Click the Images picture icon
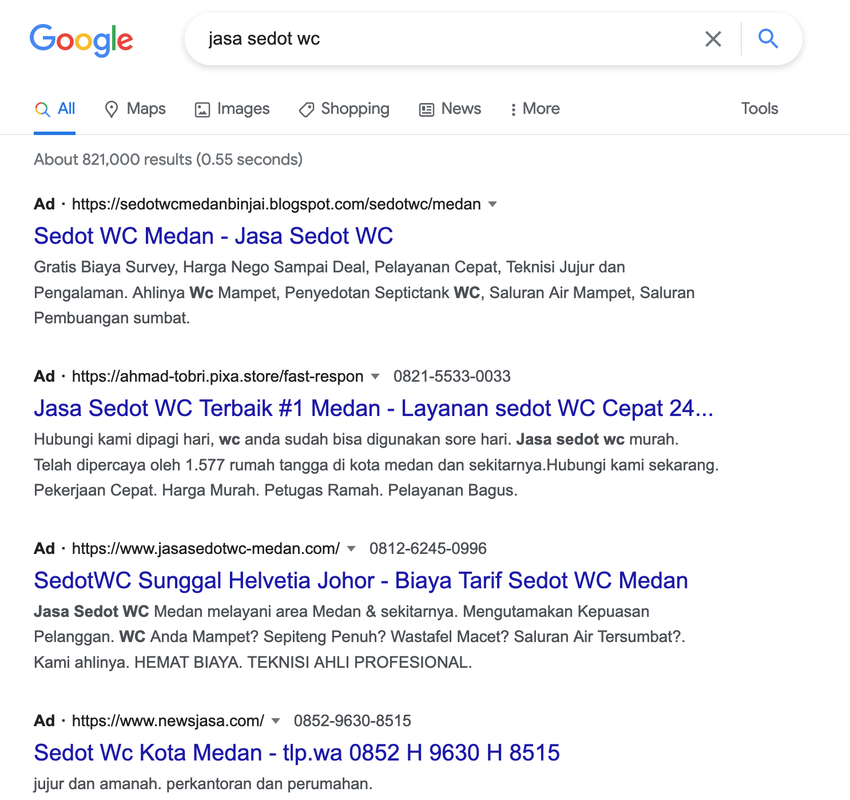 (x=202, y=109)
